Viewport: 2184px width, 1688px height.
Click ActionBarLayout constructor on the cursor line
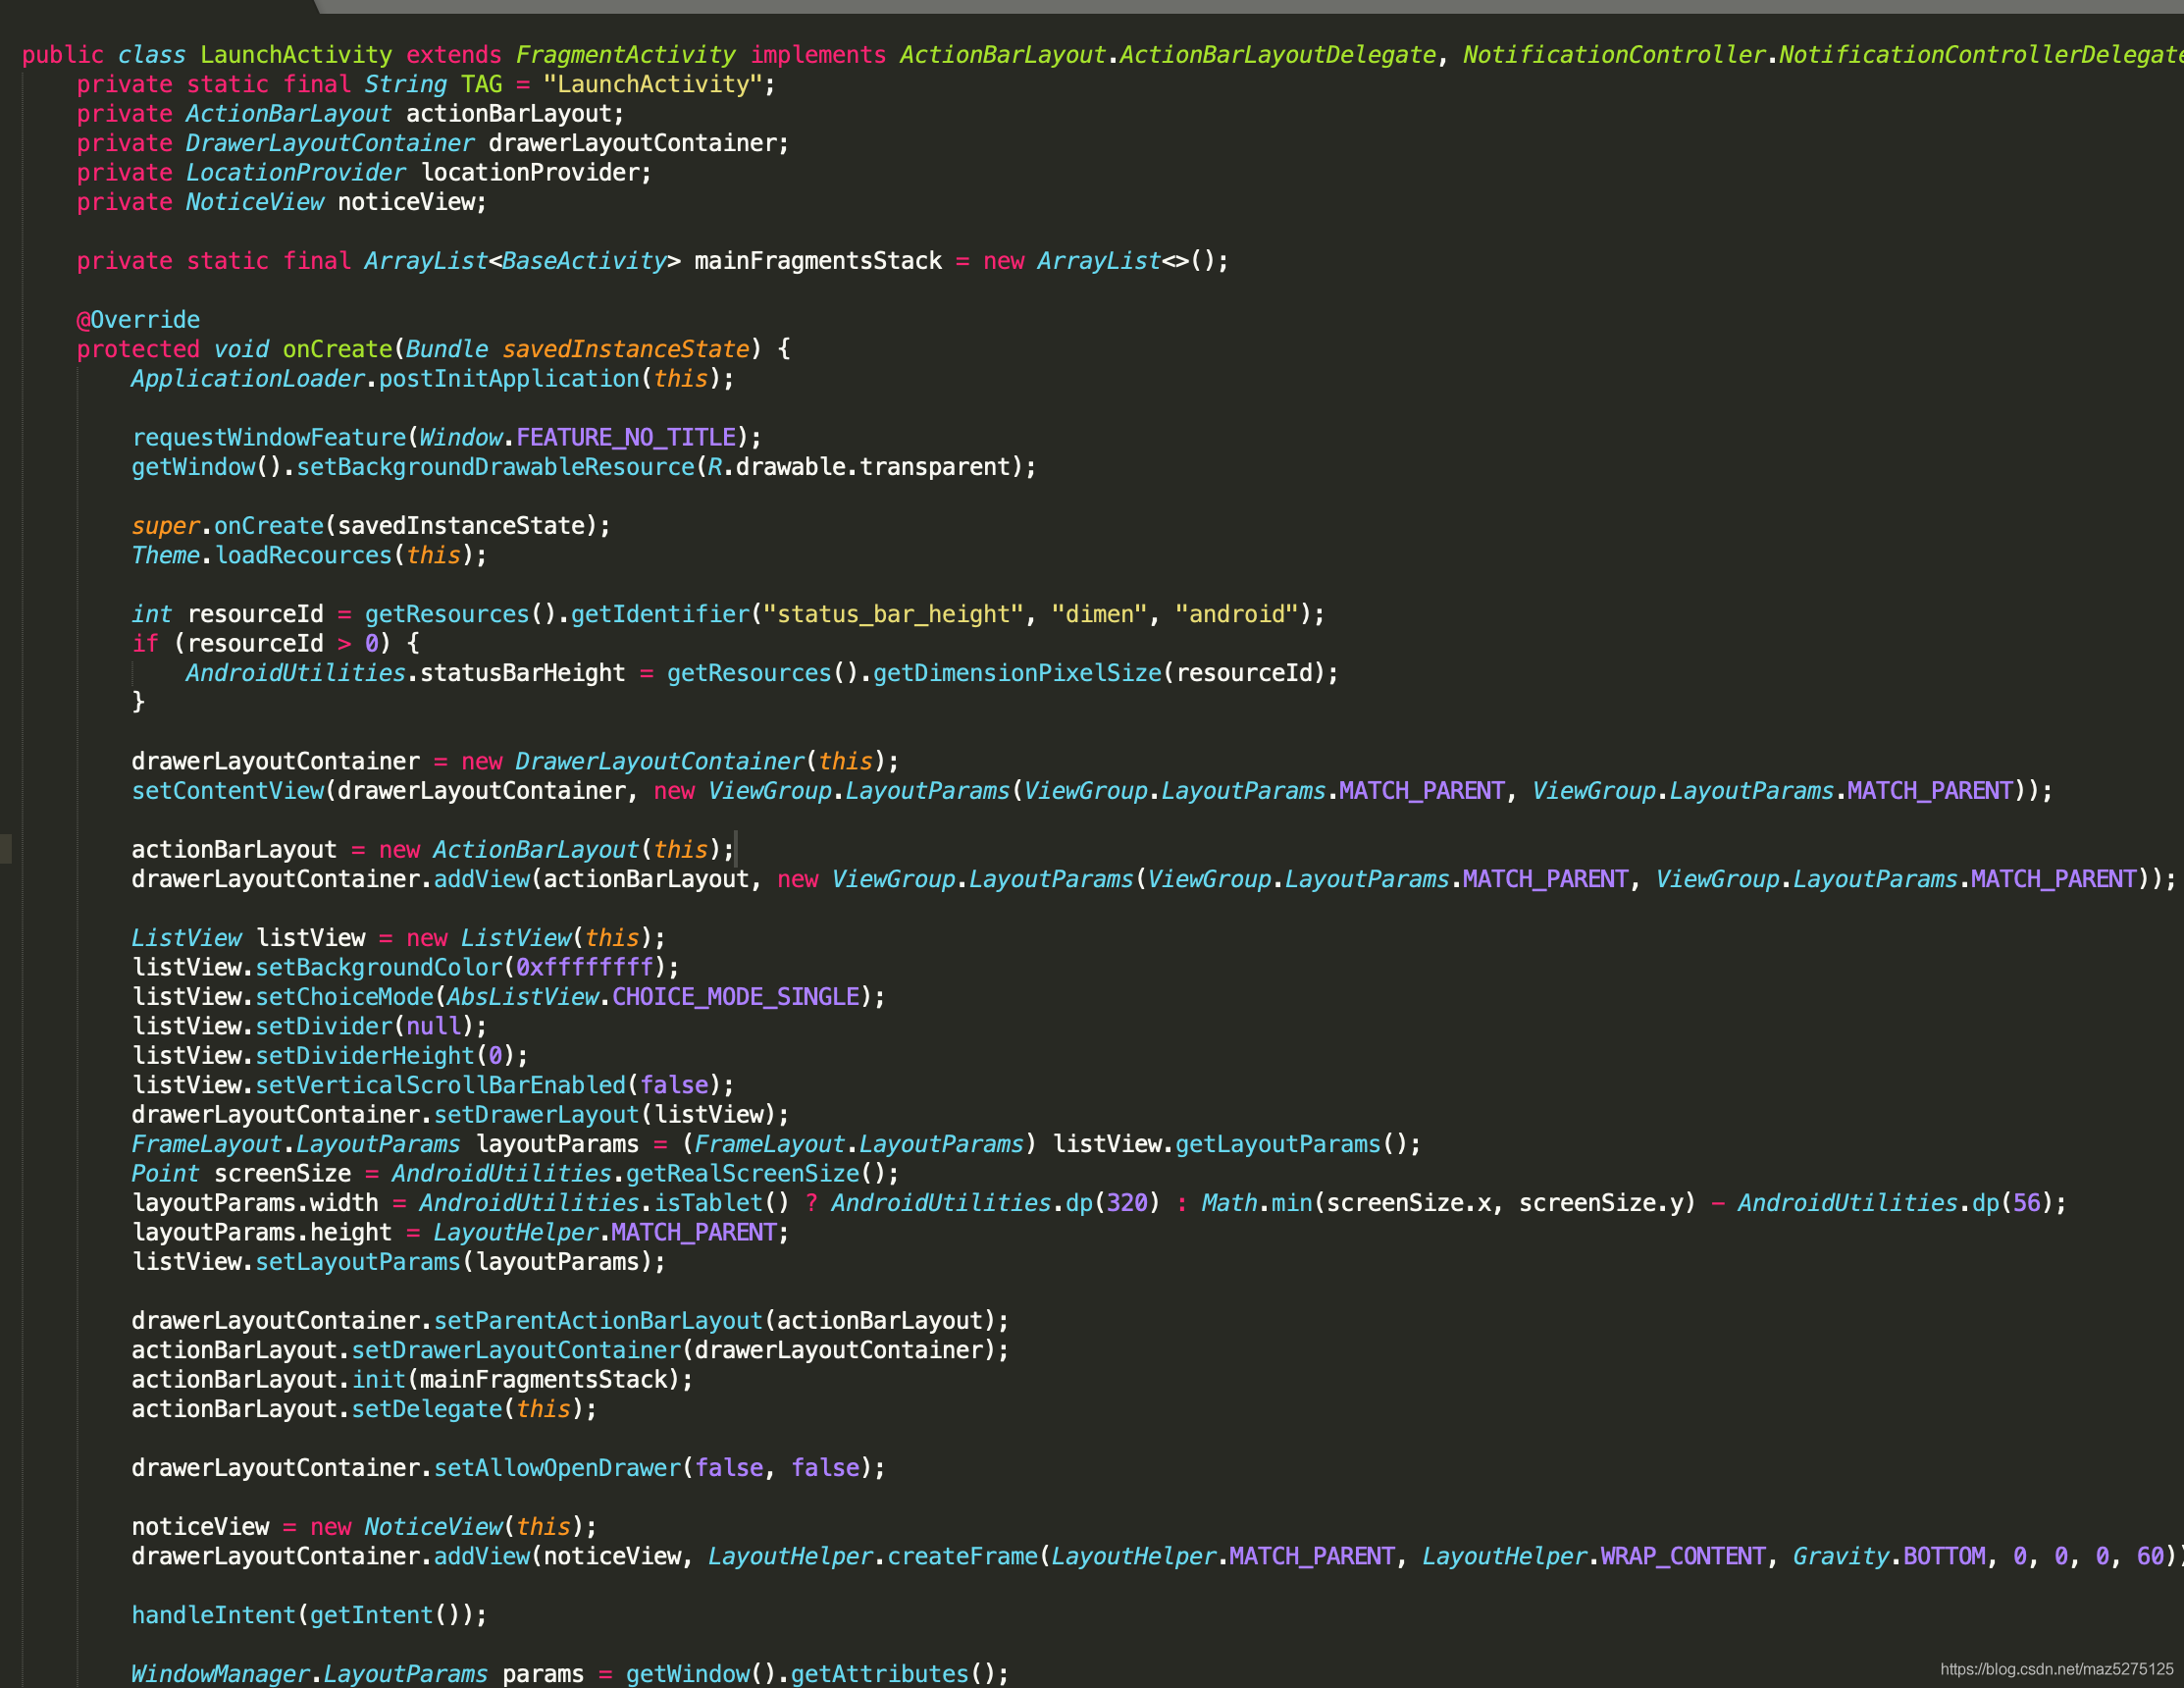(535, 850)
